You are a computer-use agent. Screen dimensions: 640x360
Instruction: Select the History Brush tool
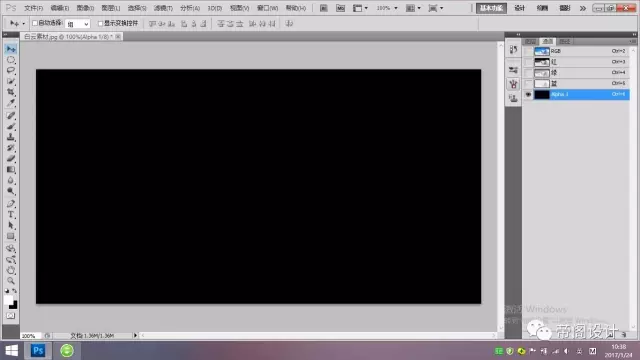(x=11, y=148)
